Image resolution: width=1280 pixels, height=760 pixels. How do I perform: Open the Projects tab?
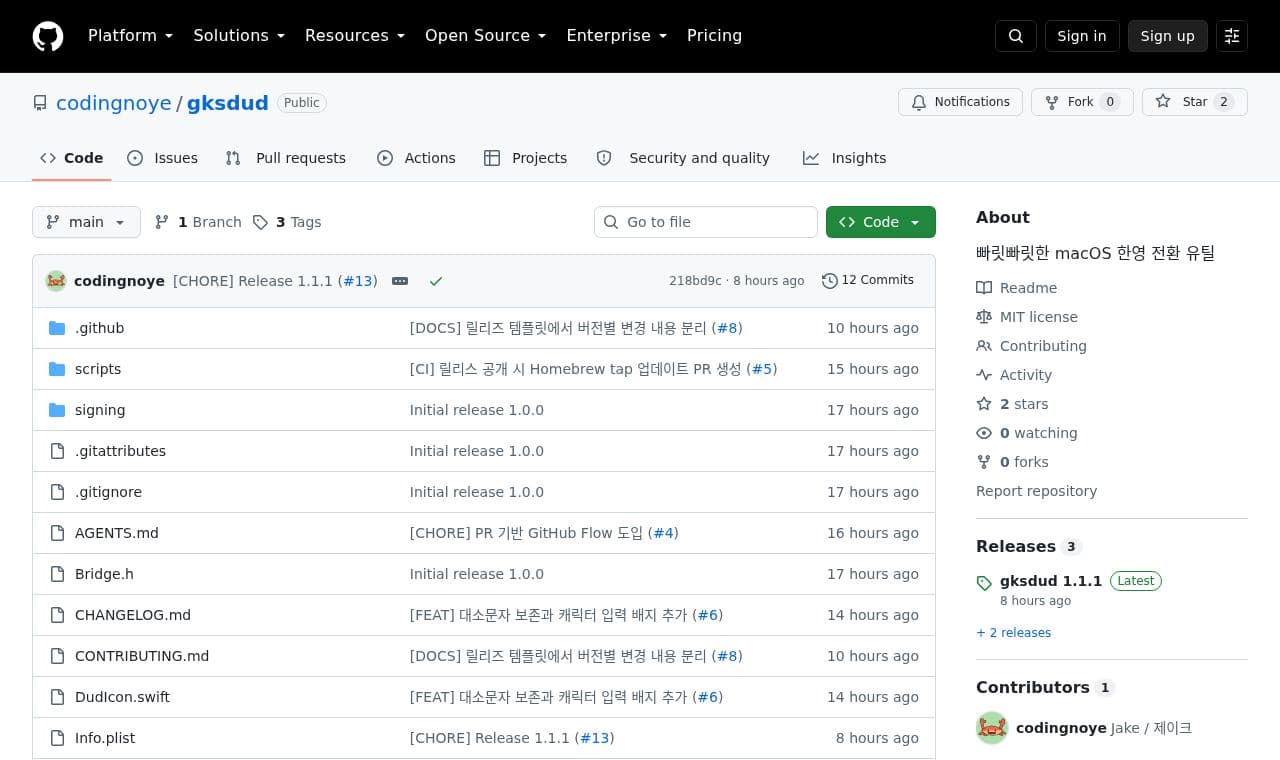coord(525,158)
